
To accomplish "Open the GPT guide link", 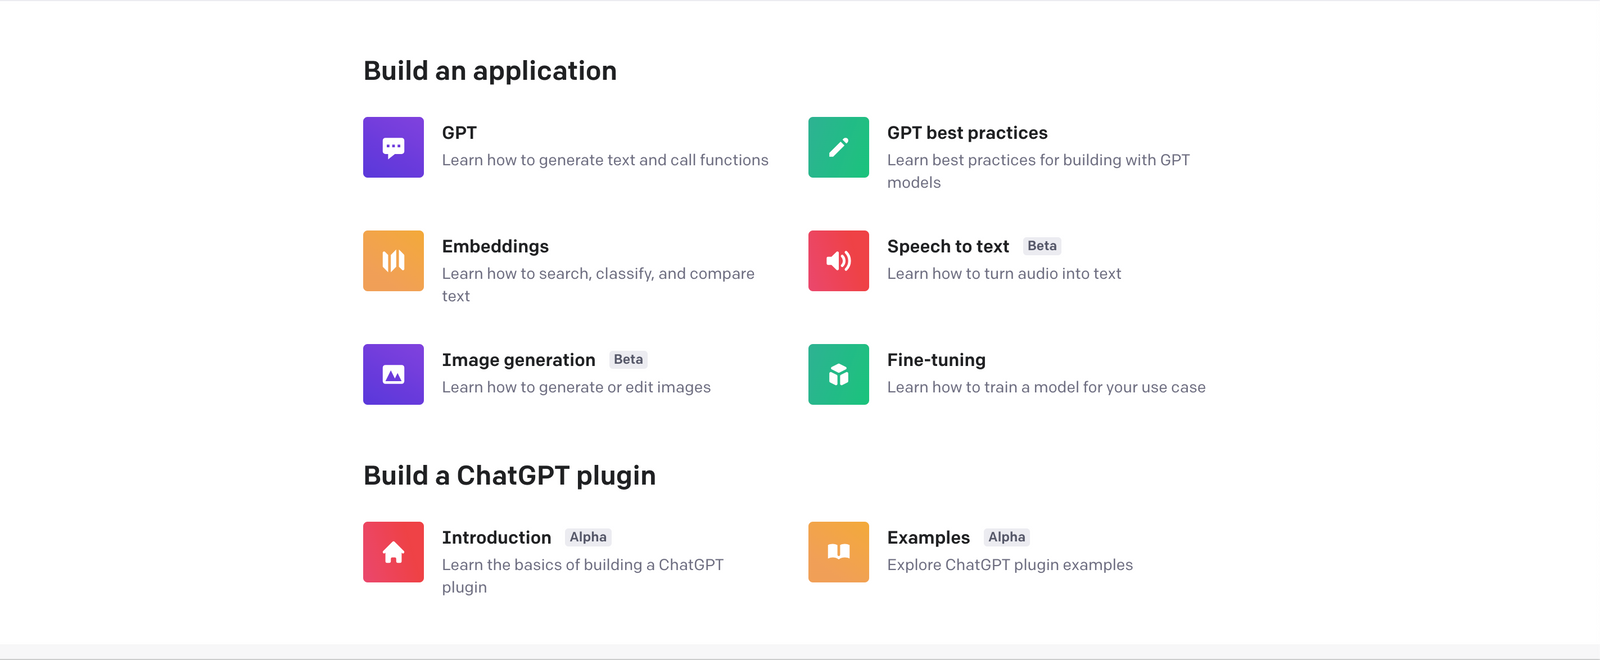I will [459, 132].
